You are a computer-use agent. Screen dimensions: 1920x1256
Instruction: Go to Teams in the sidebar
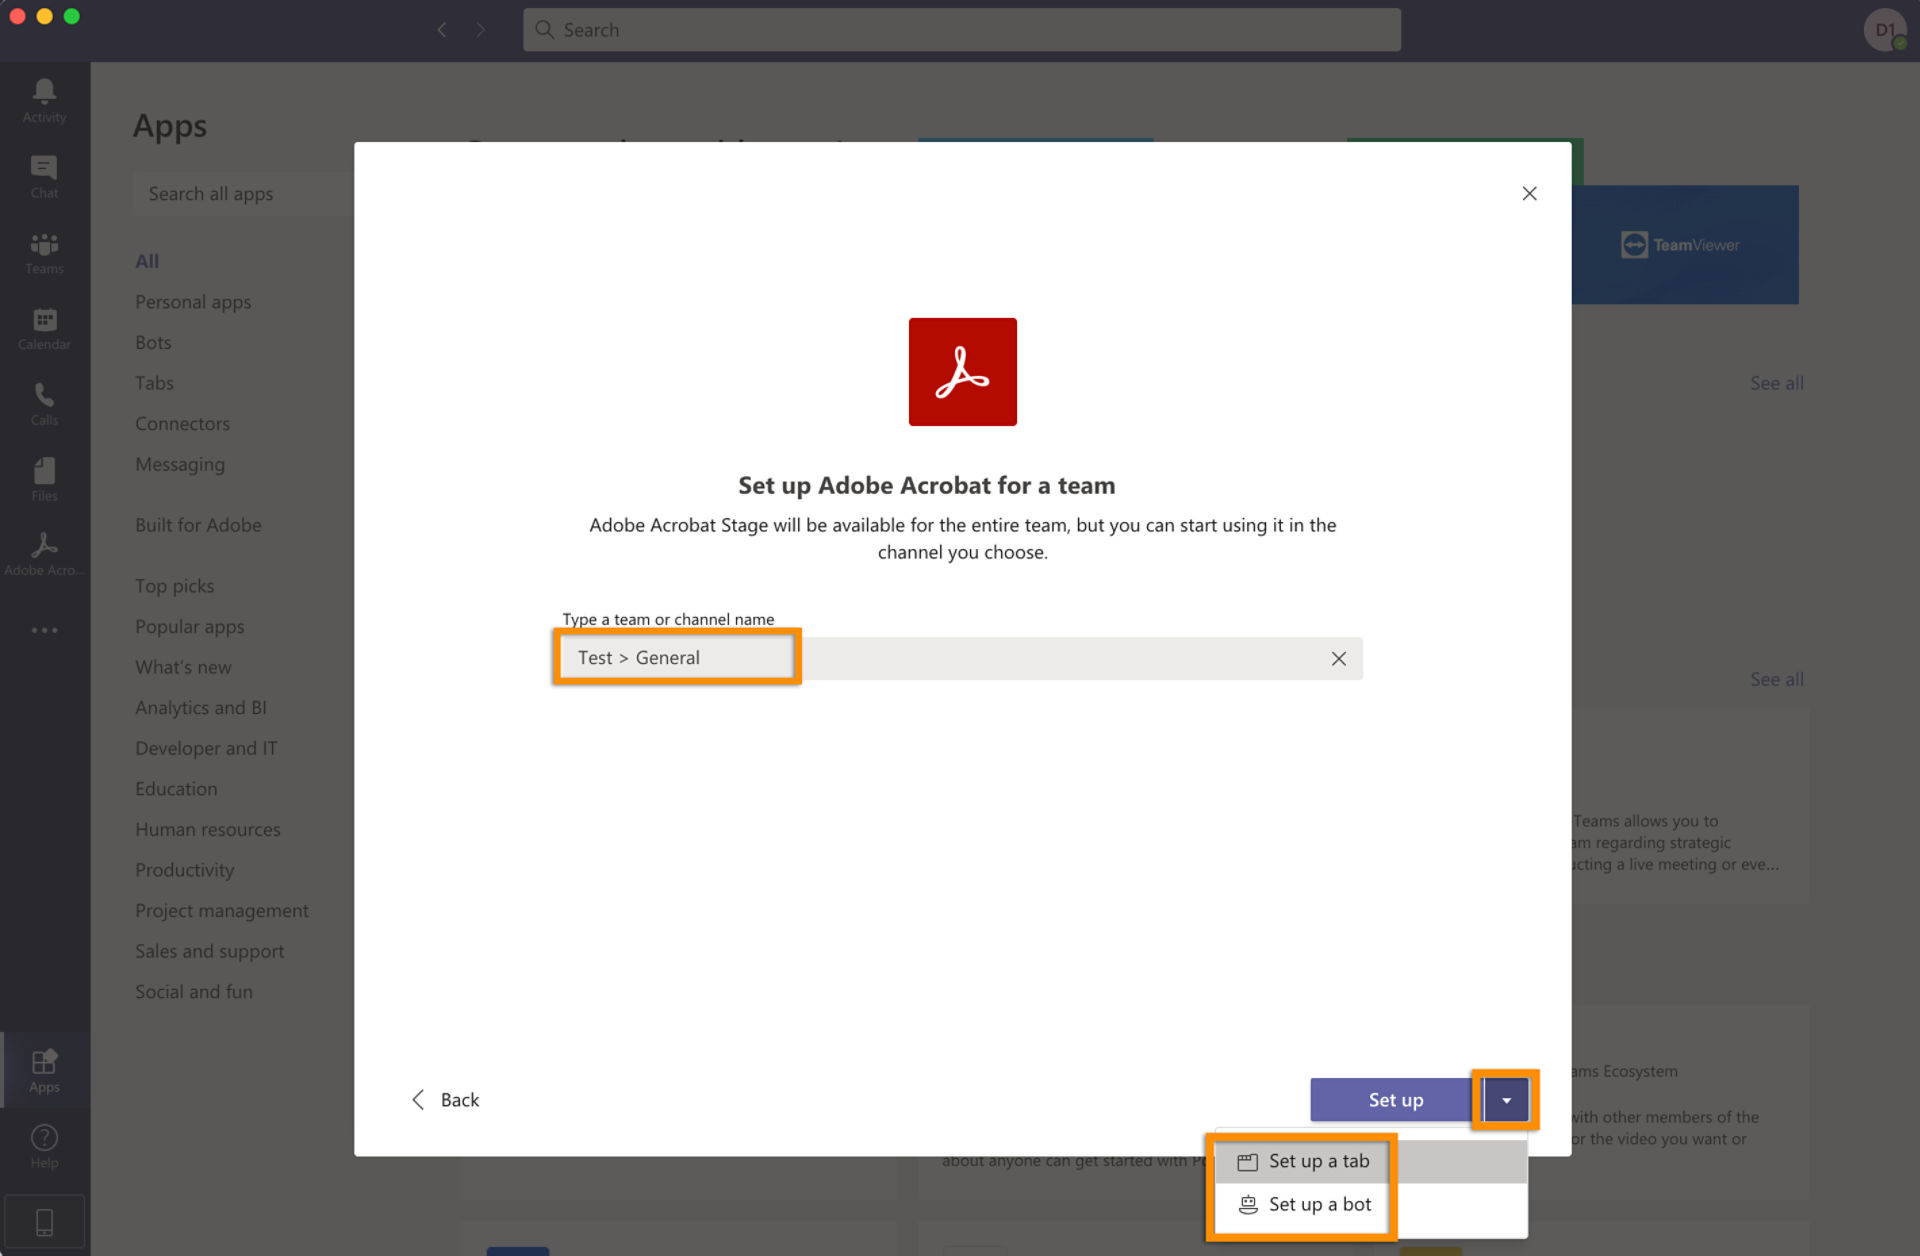click(44, 253)
